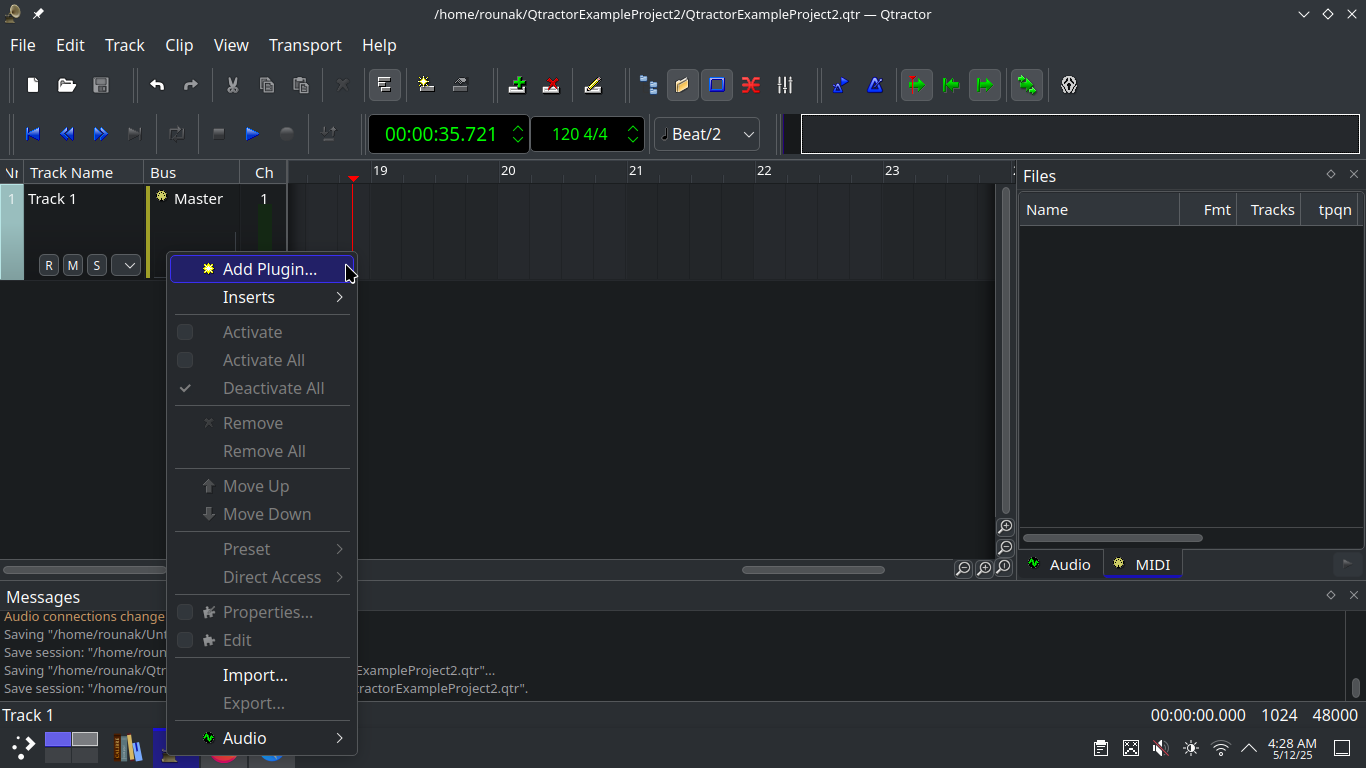
Task: Open the Transport menu
Action: coord(305,45)
